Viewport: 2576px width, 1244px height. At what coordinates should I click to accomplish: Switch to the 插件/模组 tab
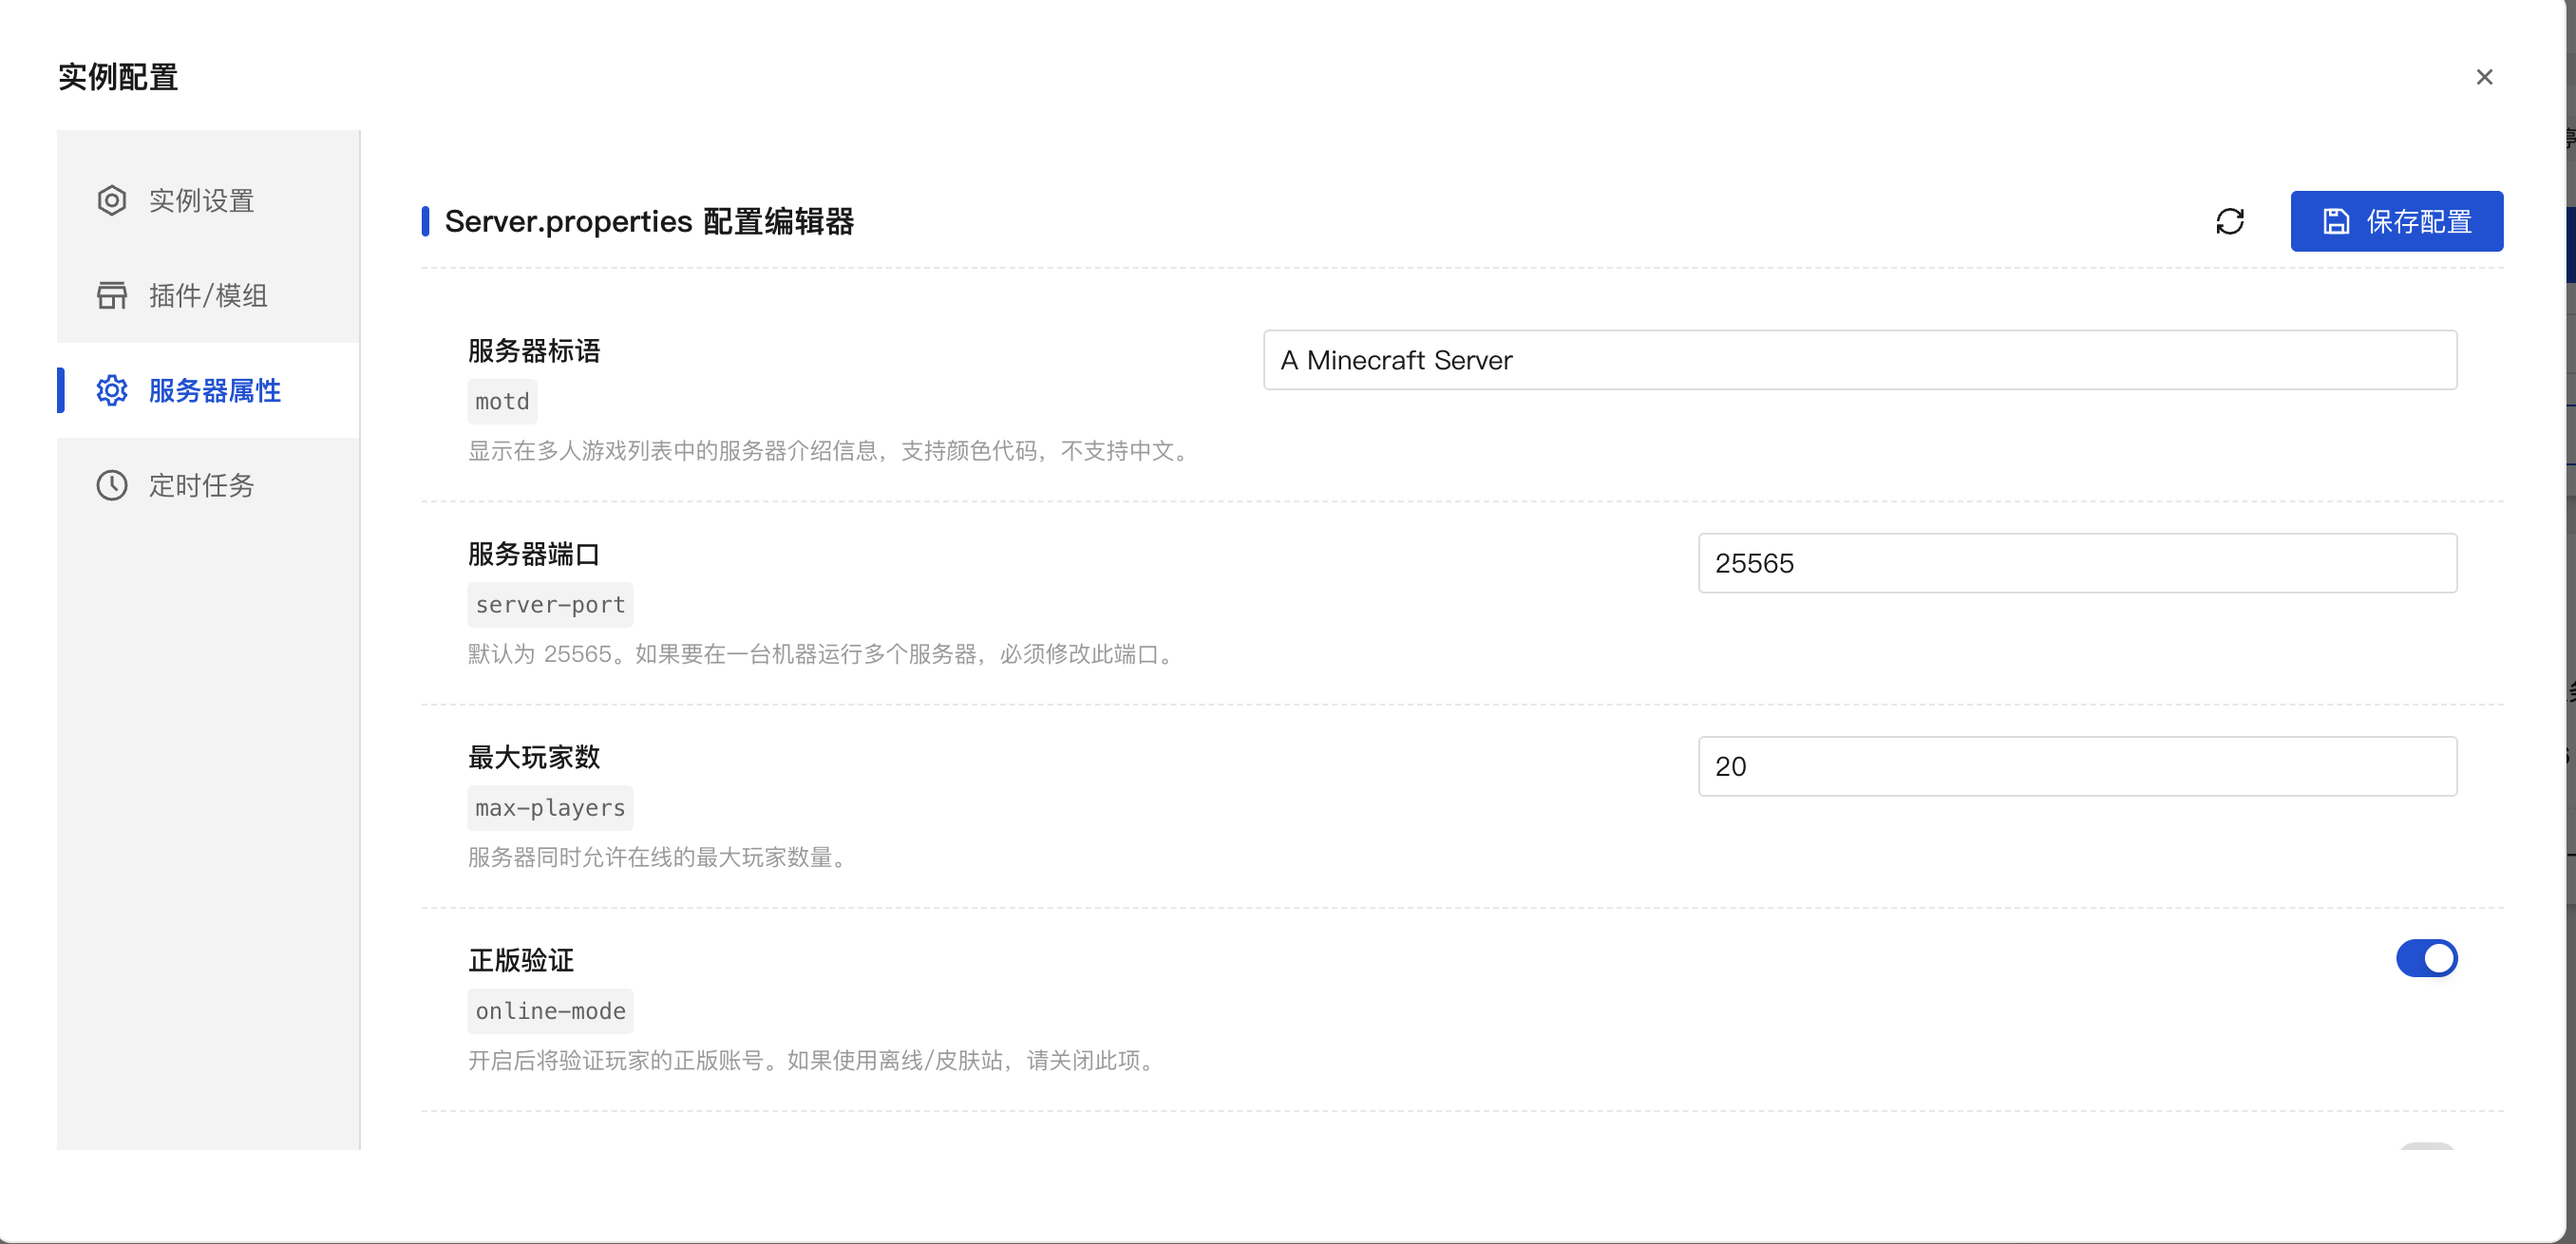click(x=207, y=295)
